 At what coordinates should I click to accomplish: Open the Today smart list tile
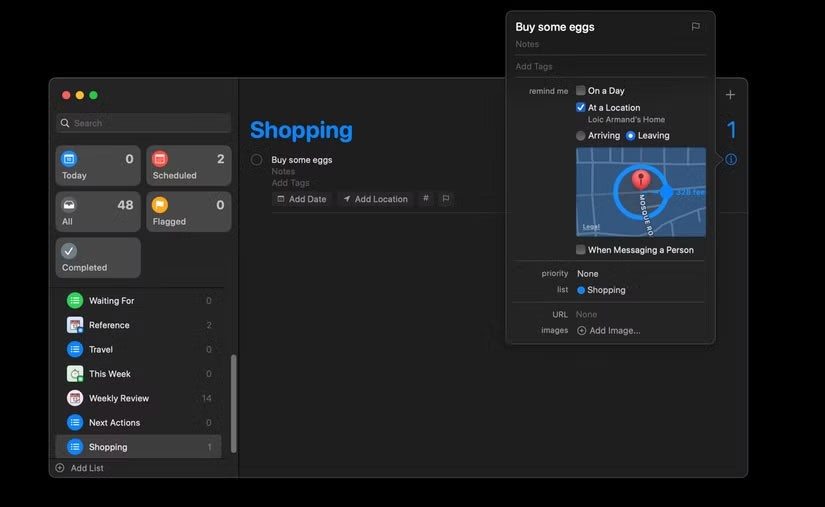(x=98, y=165)
